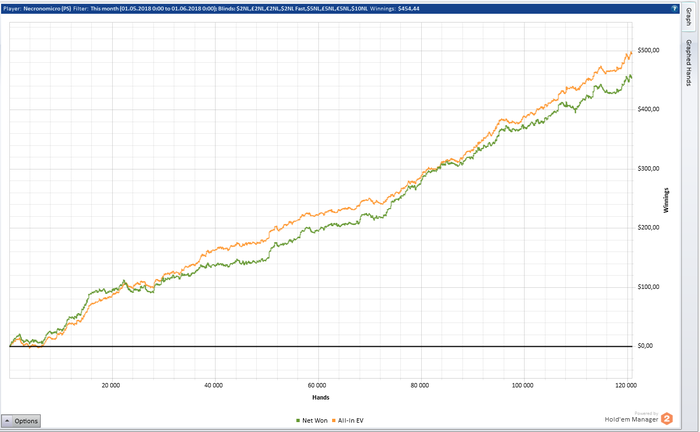The height and width of the screenshot is (432, 700).
Task: Click the 80 000 hands axis label
Action: 420,386
